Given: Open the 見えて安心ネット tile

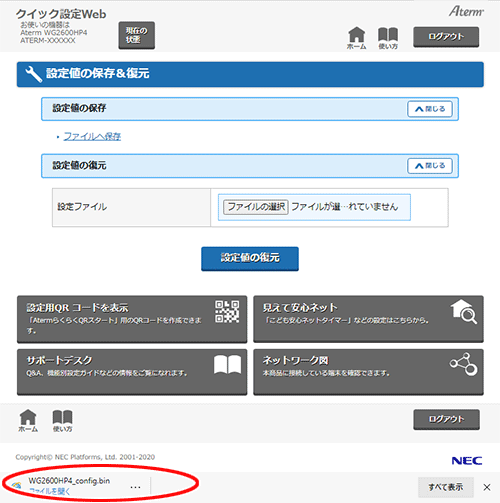Looking at the screenshot, I should tap(368, 319).
